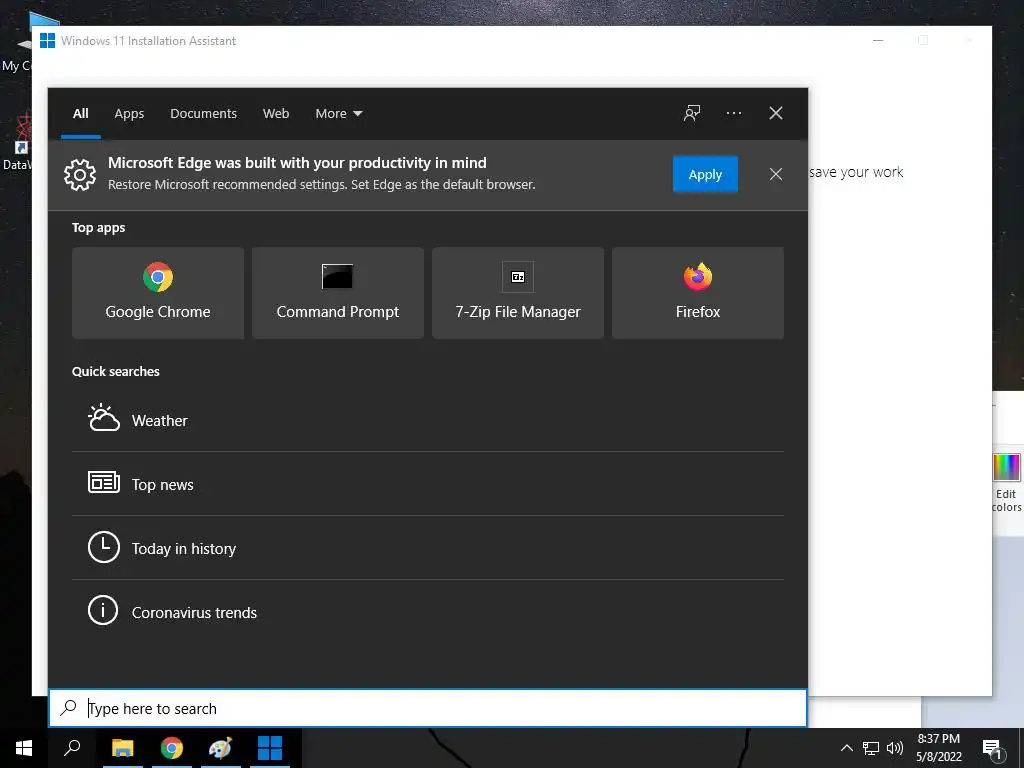Screen dimensions: 1024x768
Task: Open the network status tray icon
Action: click(871, 748)
